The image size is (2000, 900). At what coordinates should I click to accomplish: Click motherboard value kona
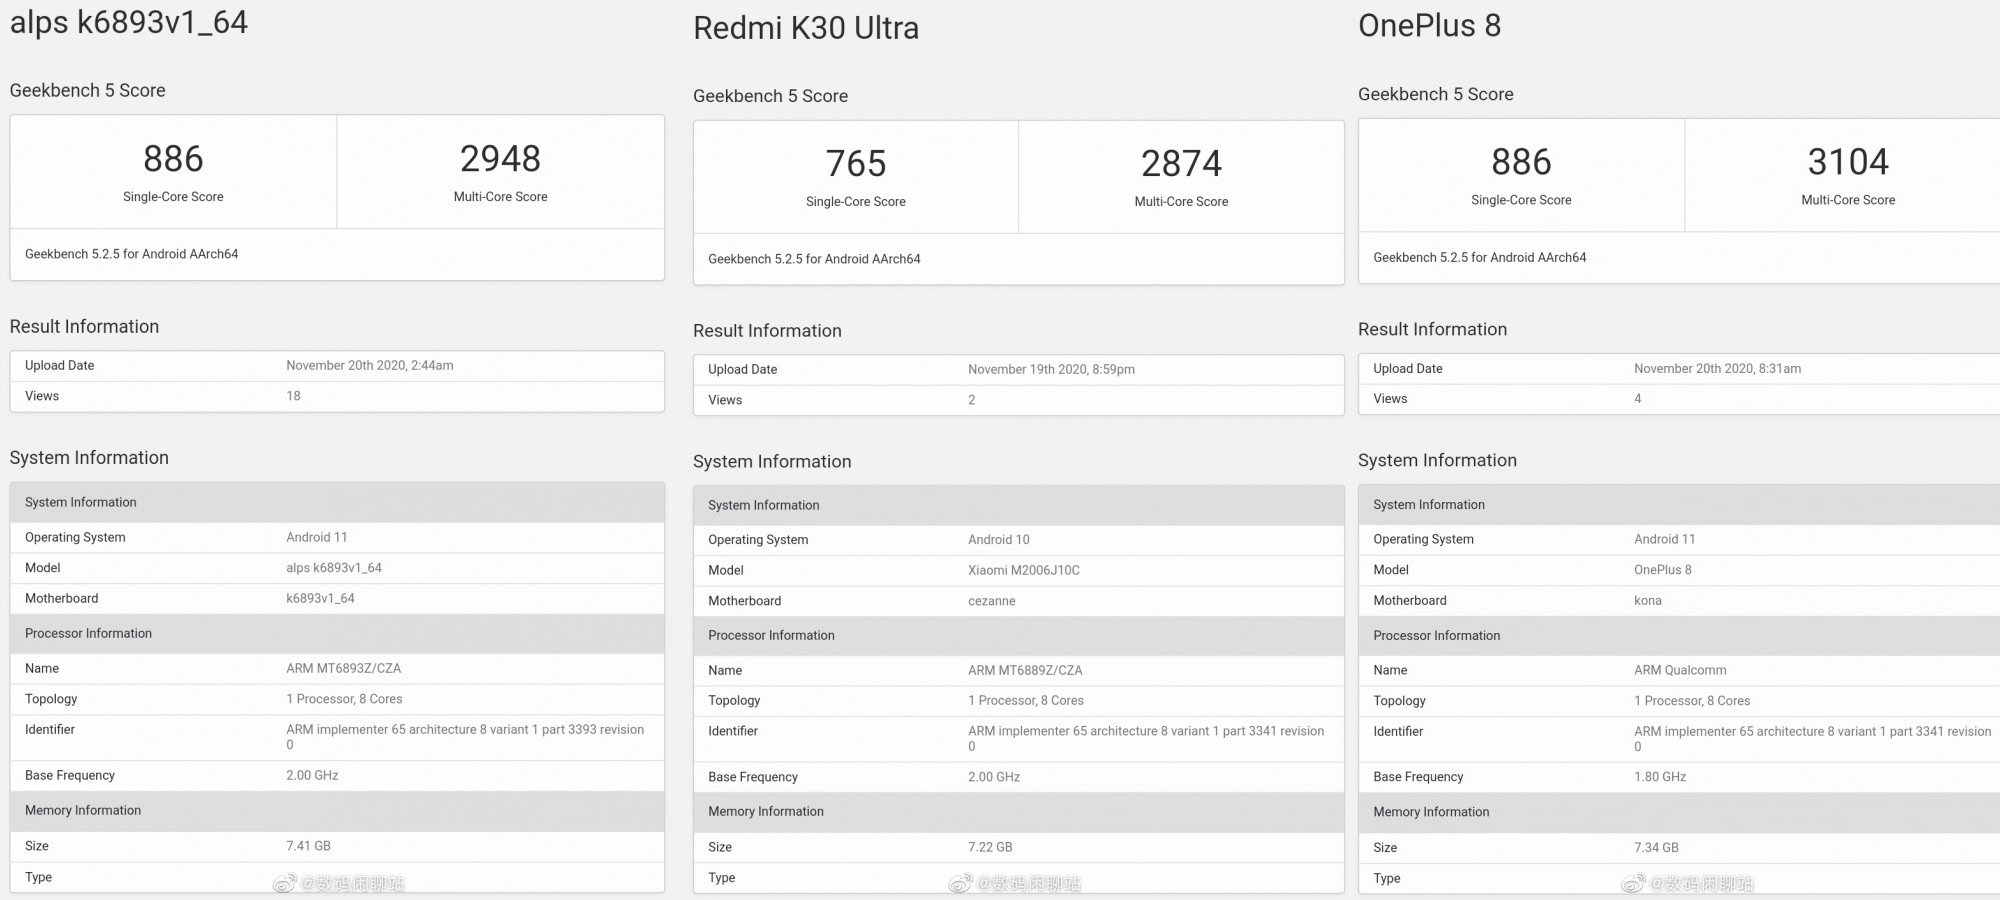(1647, 601)
